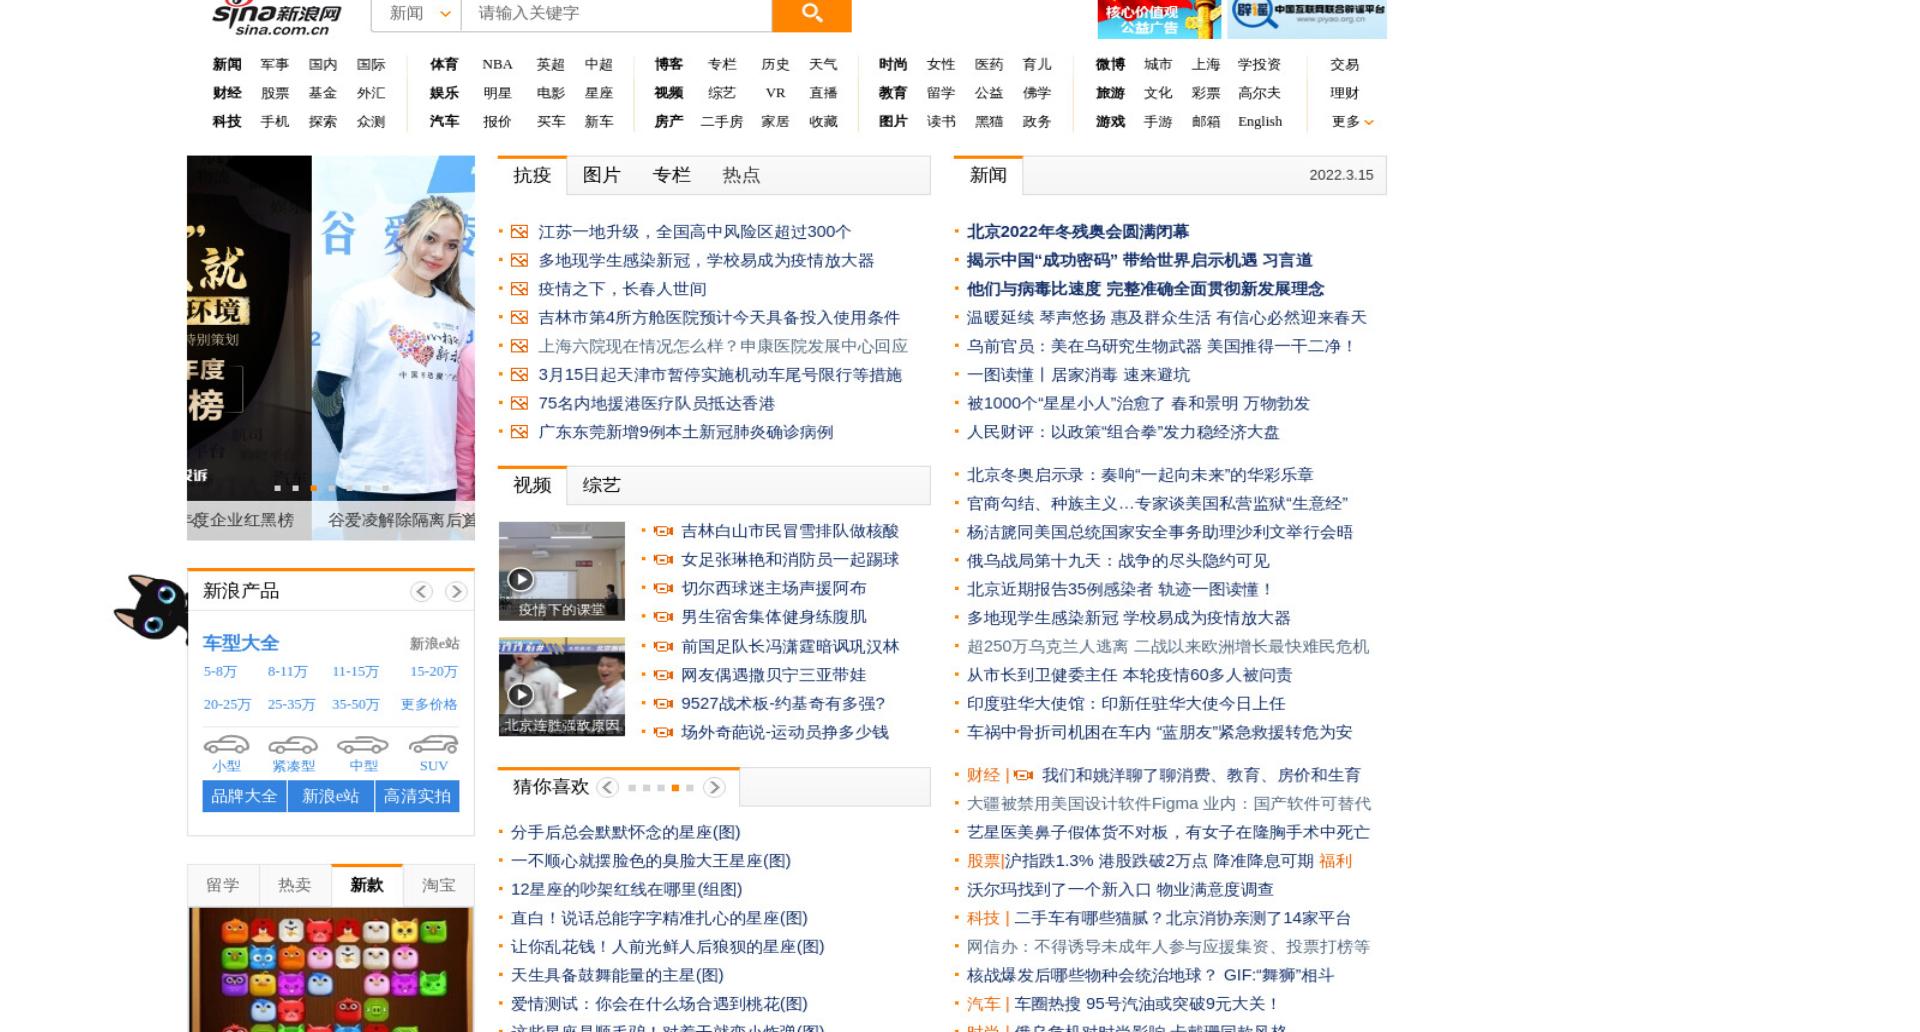
Task: Open the Sina logo homepage link
Action: click(276, 16)
